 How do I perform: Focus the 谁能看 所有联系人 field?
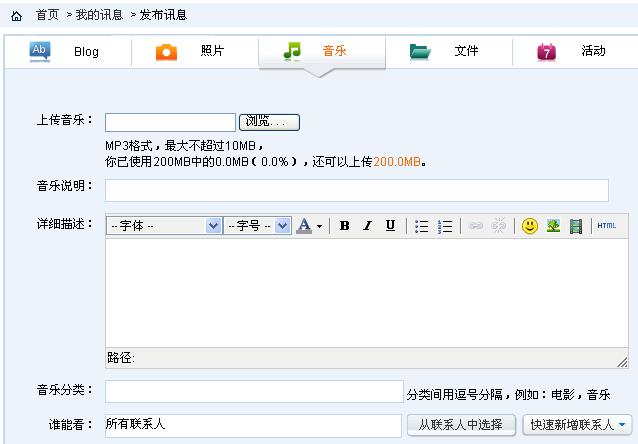click(x=253, y=426)
